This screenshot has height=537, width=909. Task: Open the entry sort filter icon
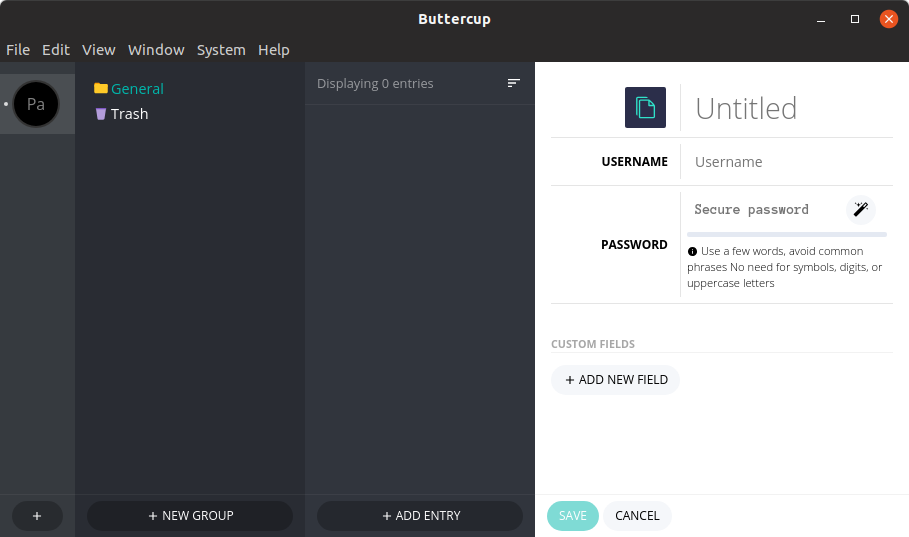tap(513, 83)
